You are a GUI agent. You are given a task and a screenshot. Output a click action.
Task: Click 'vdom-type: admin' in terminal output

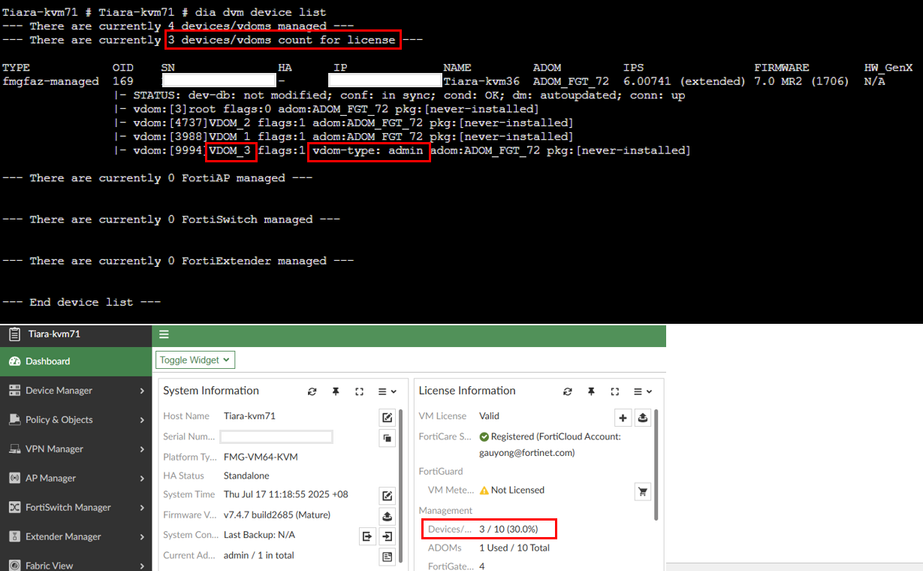(x=368, y=151)
